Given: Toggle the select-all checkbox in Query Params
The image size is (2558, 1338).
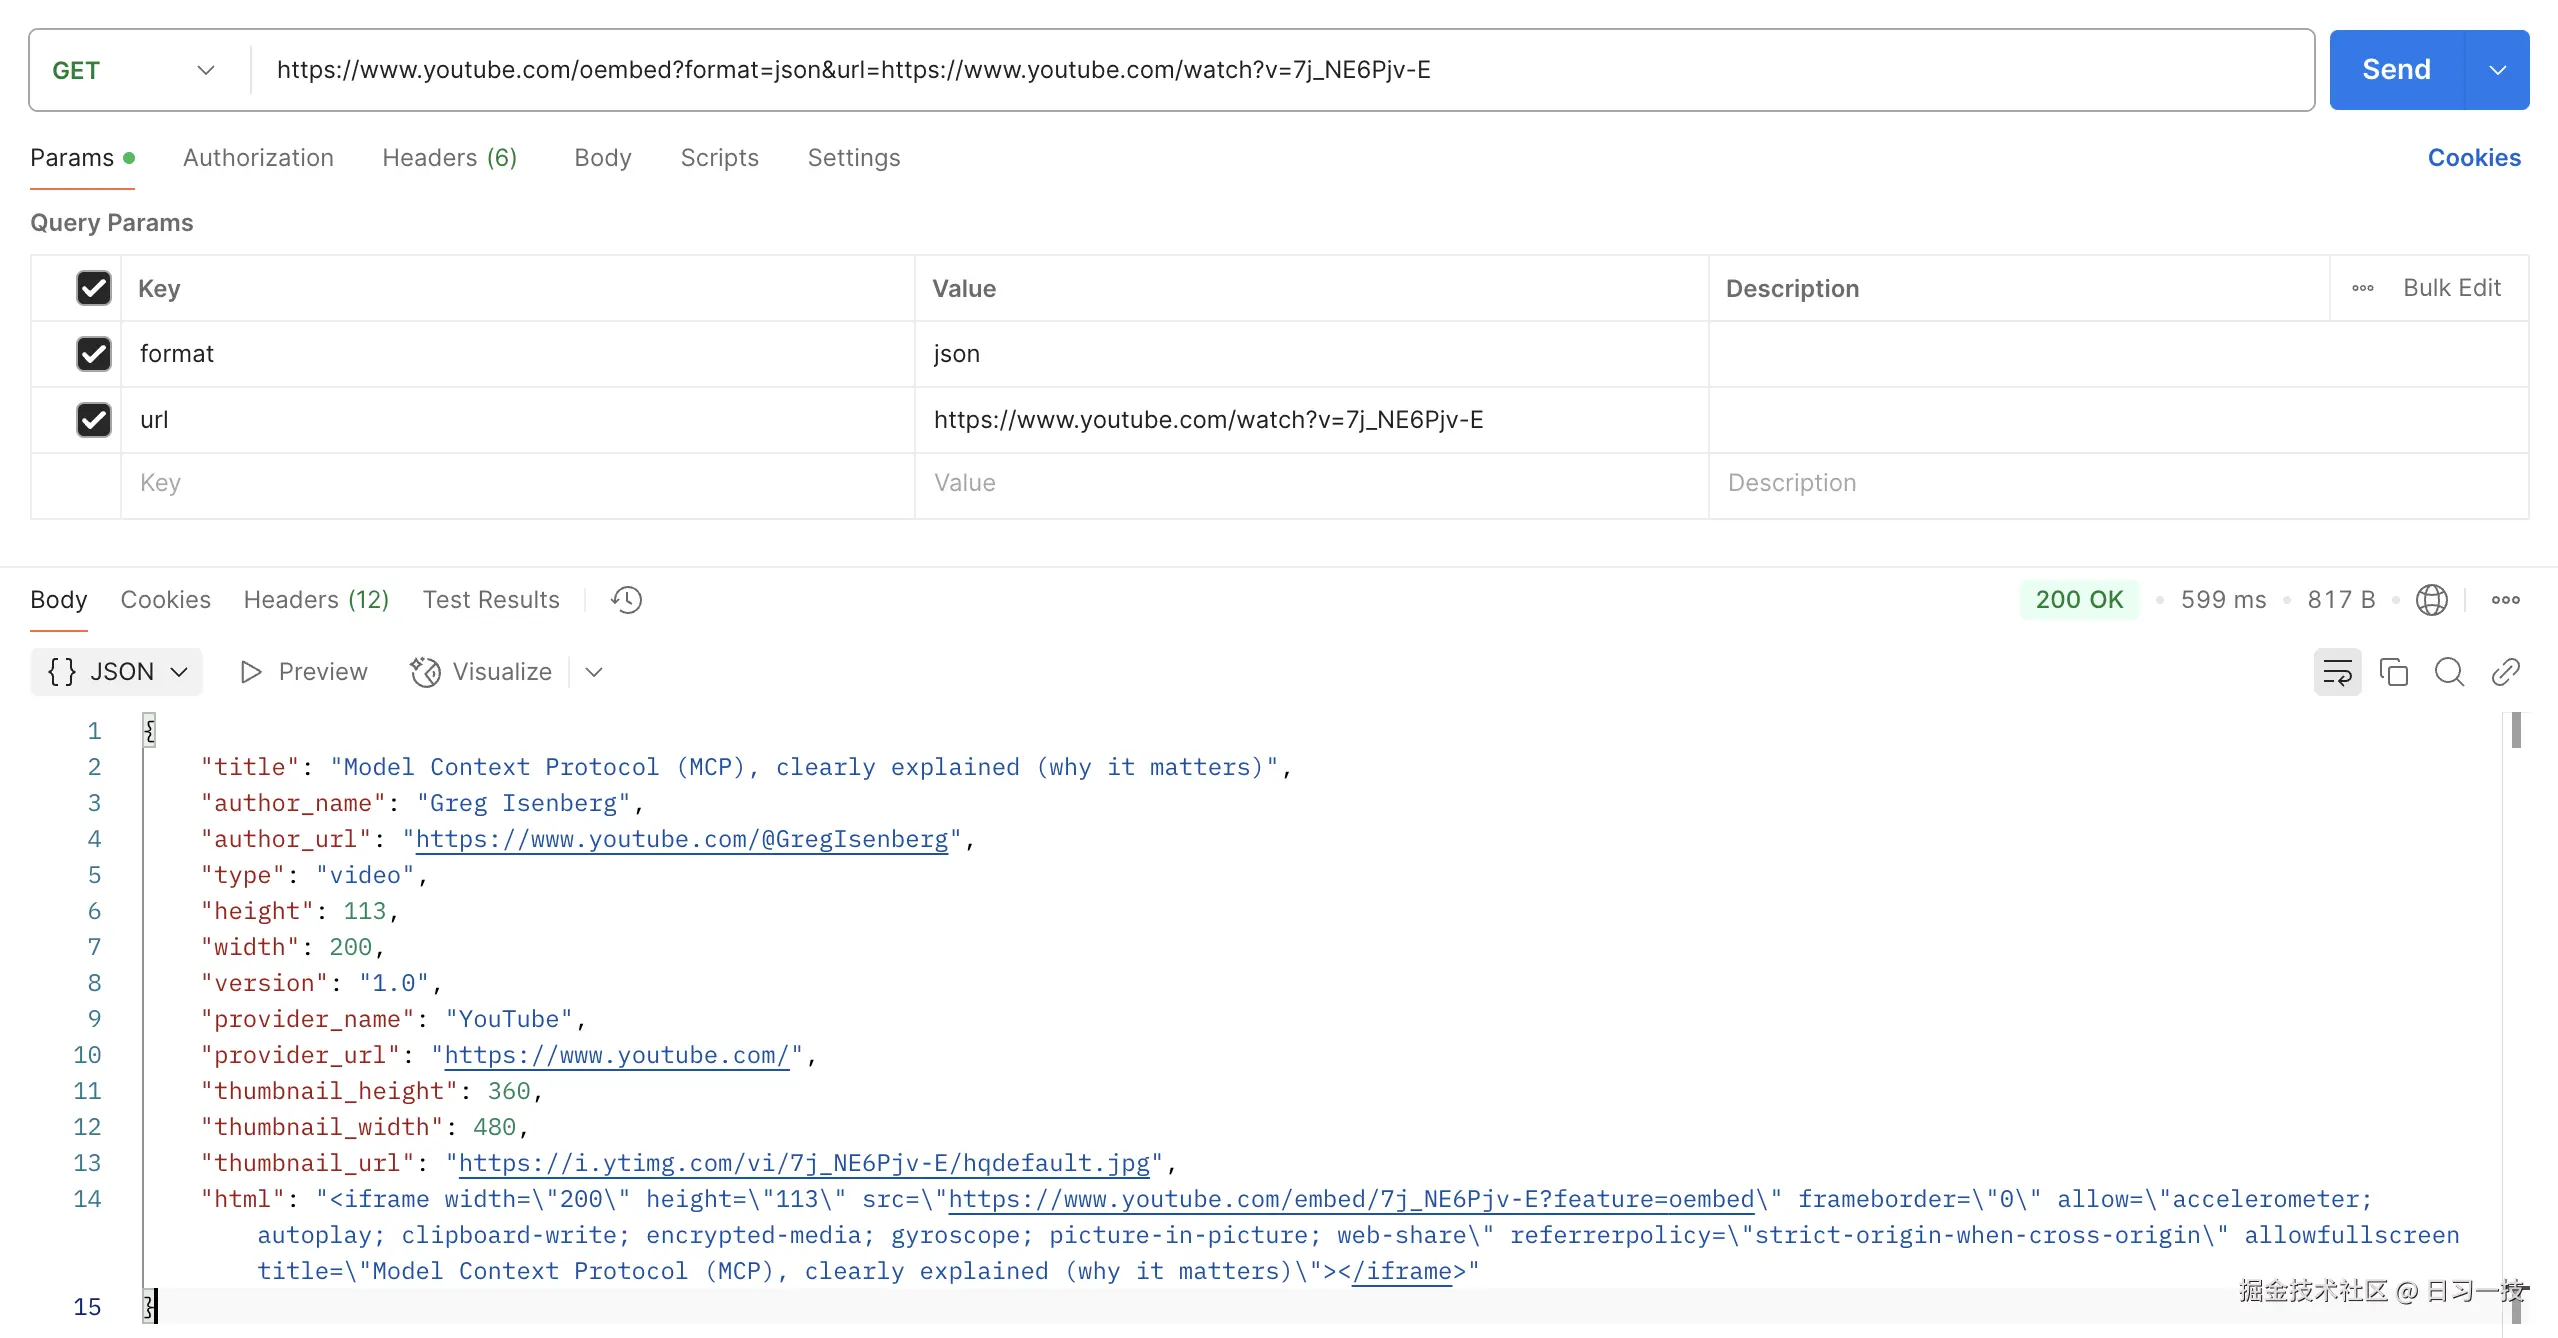Looking at the screenshot, I should click(93, 288).
